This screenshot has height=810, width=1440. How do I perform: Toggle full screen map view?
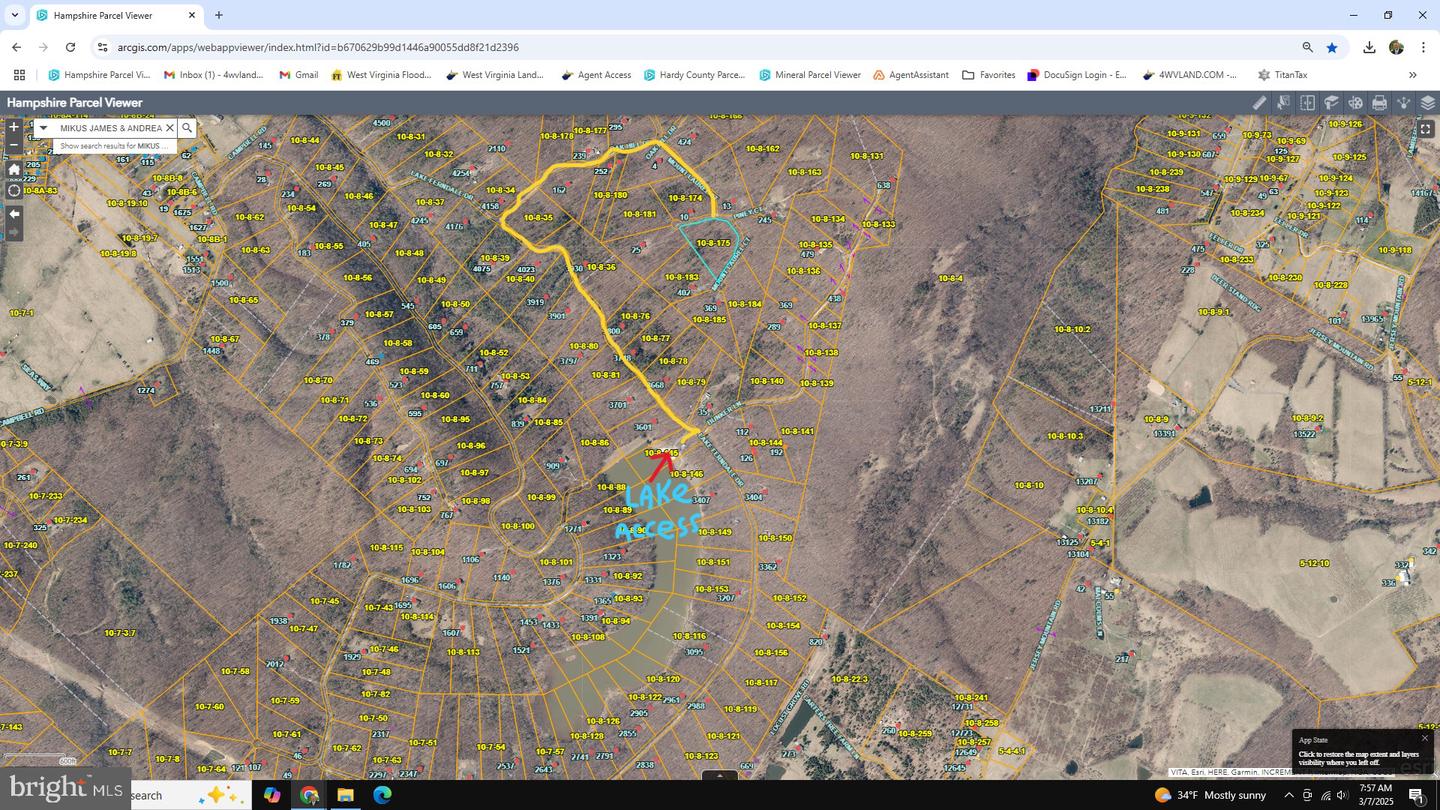tap(1426, 128)
